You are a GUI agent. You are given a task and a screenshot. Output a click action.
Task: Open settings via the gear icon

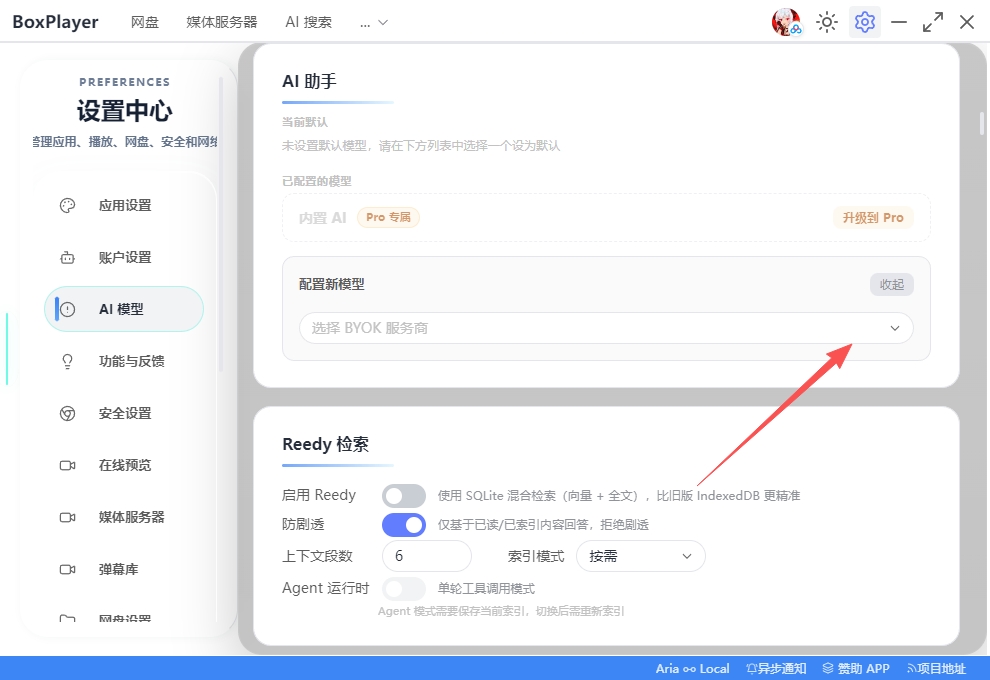[x=864, y=22]
